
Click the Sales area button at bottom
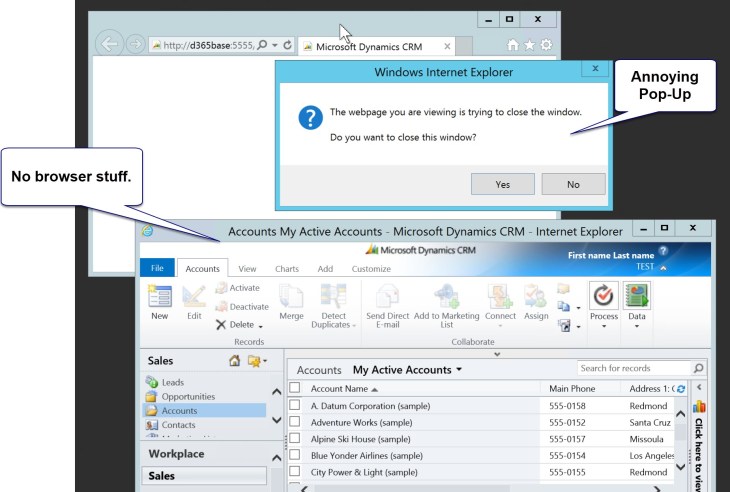coord(204,476)
